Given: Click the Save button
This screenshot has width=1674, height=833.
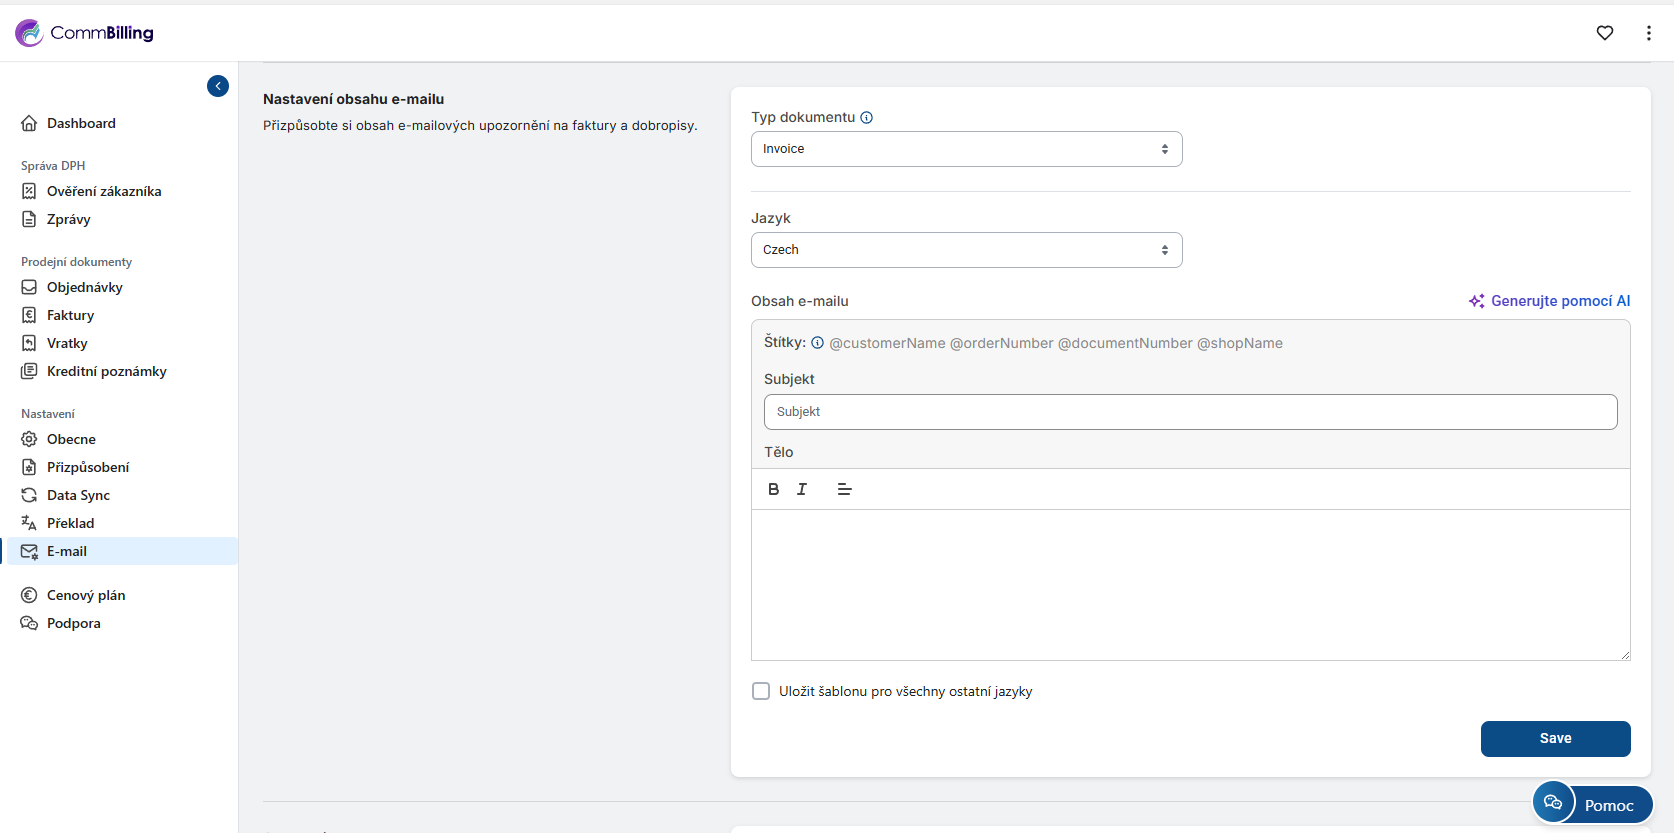Looking at the screenshot, I should tap(1555, 739).
